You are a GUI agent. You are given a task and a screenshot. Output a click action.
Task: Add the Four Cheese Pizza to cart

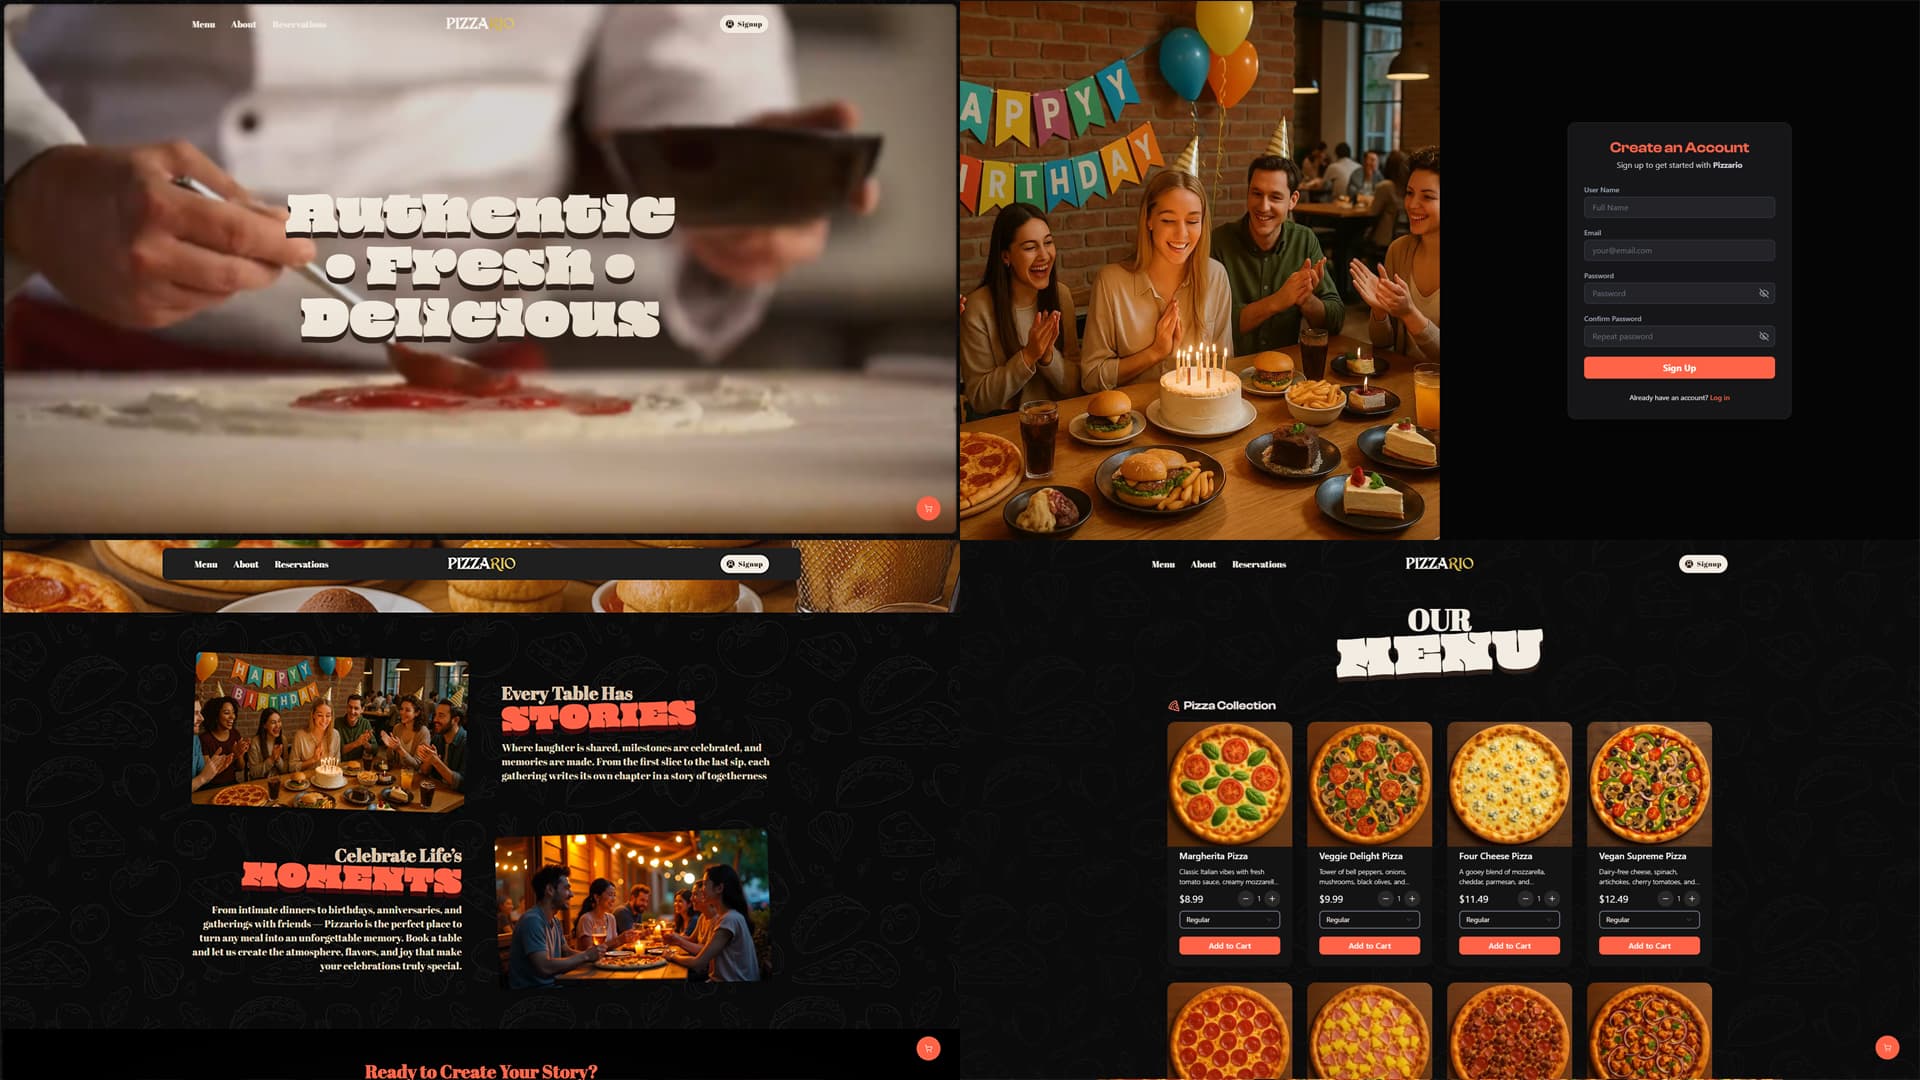[1509, 946]
